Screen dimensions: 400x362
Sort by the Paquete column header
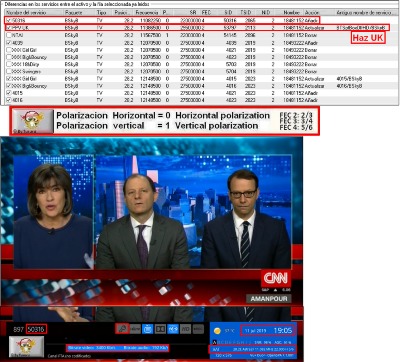coord(79,12)
